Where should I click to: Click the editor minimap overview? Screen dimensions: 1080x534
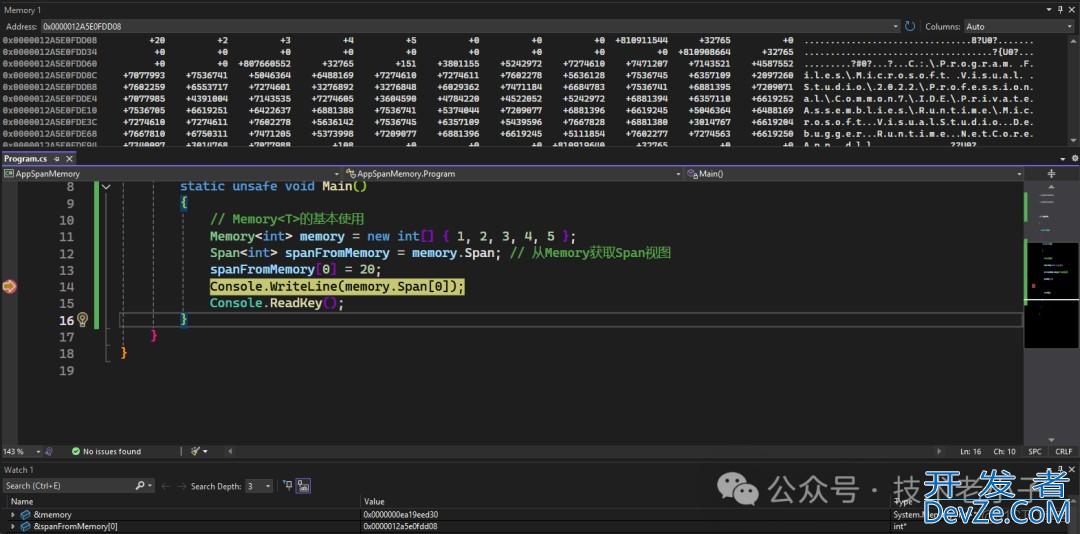1050,294
